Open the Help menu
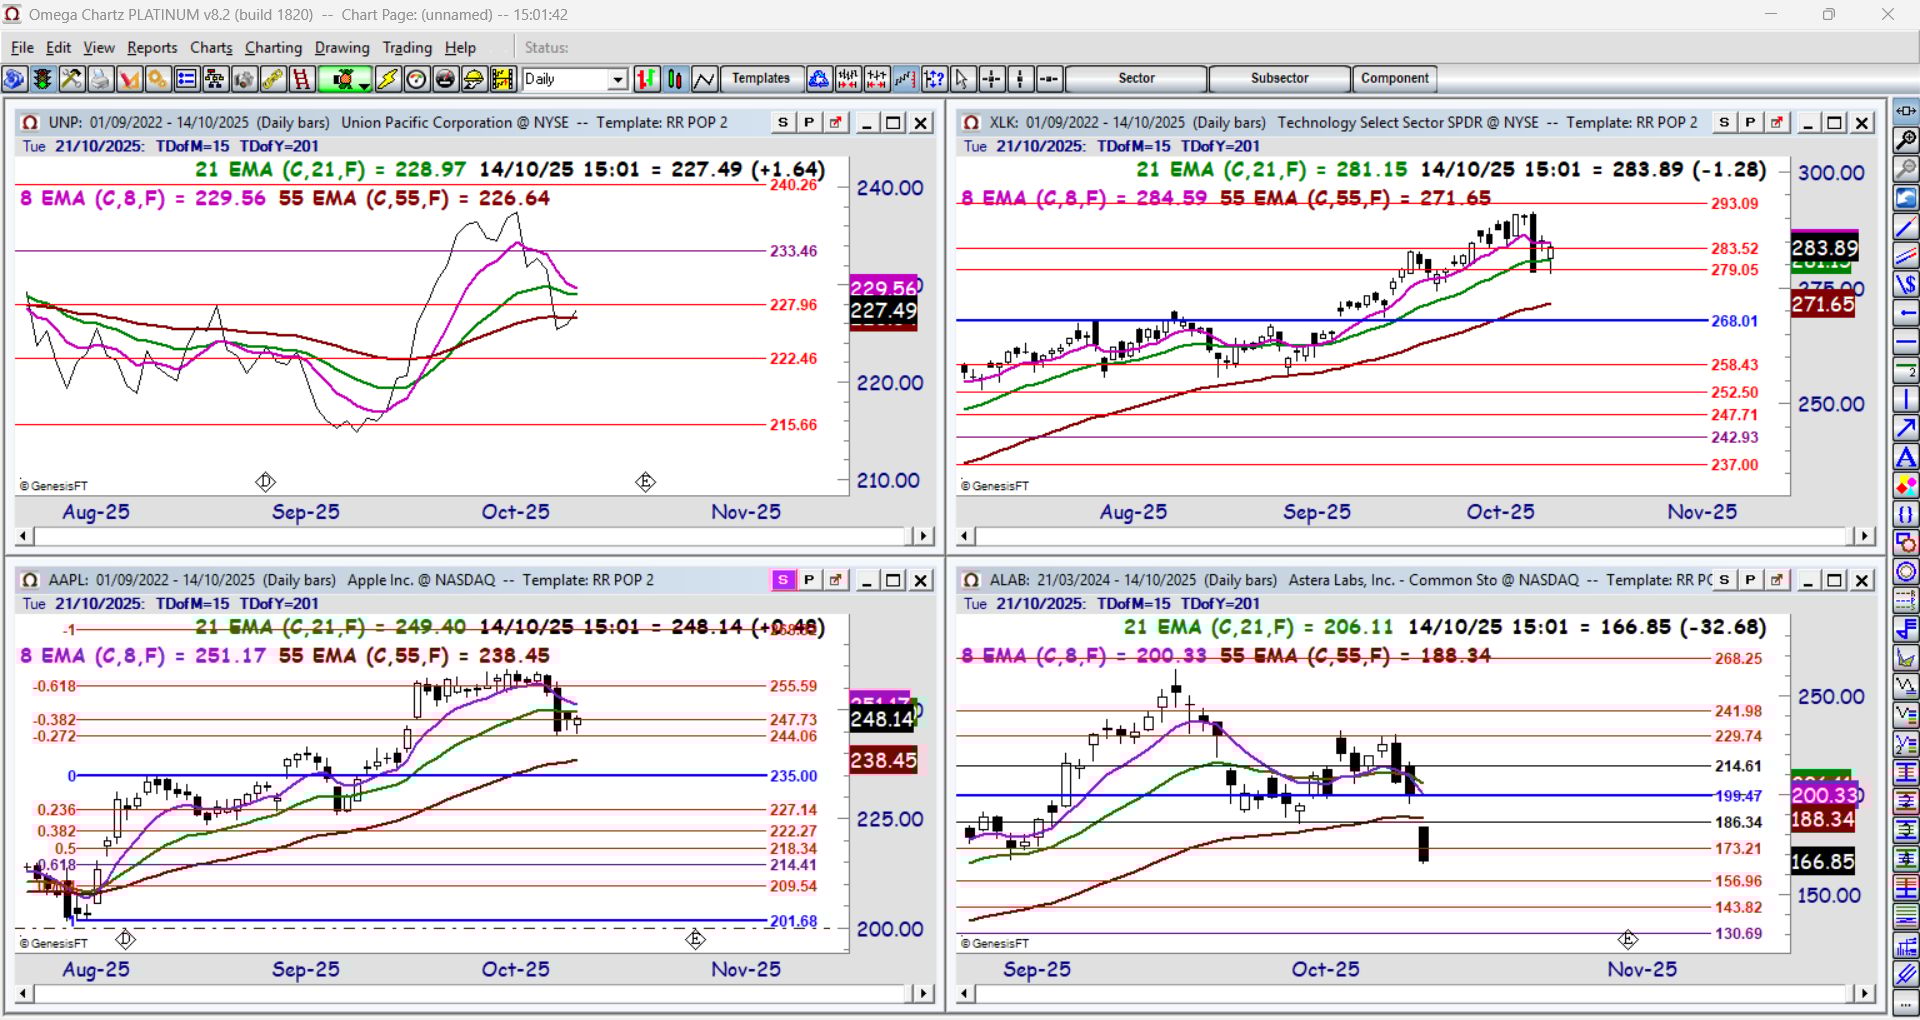The image size is (1920, 1020). coord(460,47)
